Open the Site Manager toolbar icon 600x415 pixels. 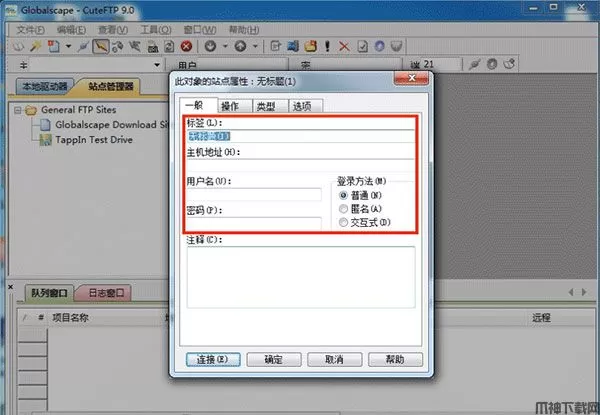click(x=18, y=47)
